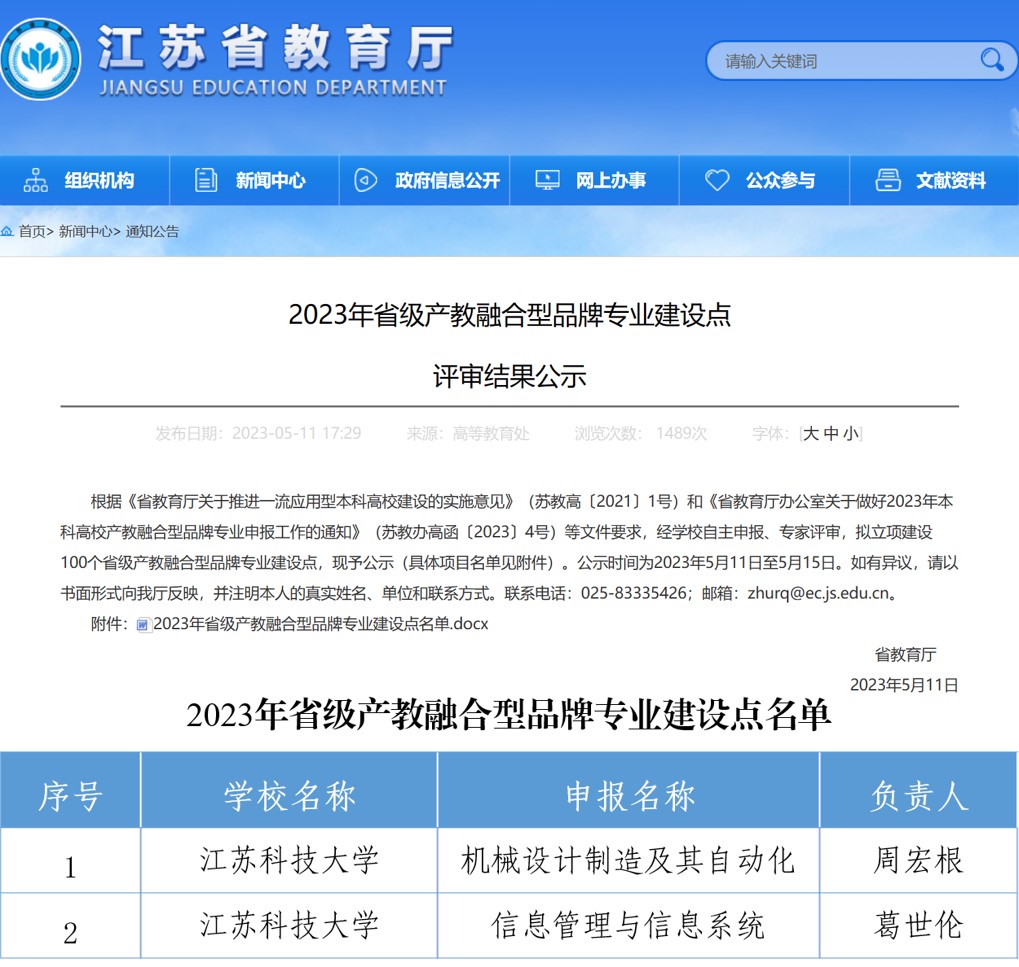The height and width of the screenshot is (967, 1019).
Task: Select the 小 font size option
Action: tap(852, 433)
